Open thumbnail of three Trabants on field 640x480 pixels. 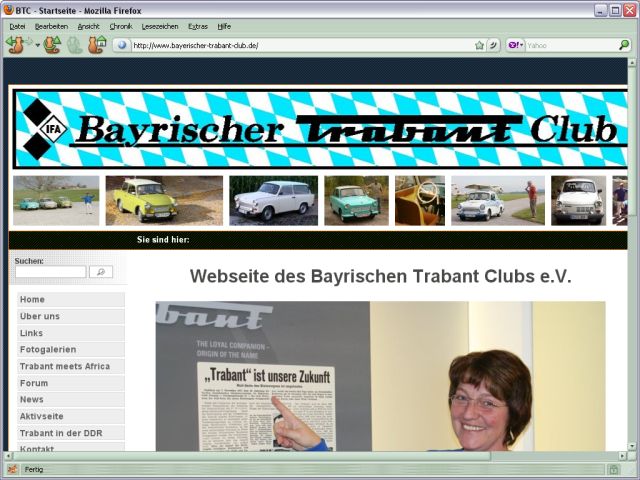pos(56,200)
